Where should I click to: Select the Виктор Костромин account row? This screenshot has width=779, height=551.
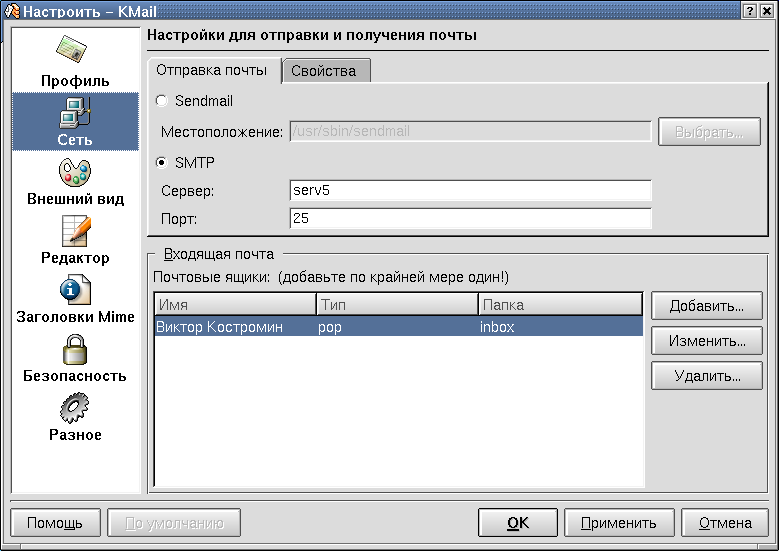click(397, 327)
